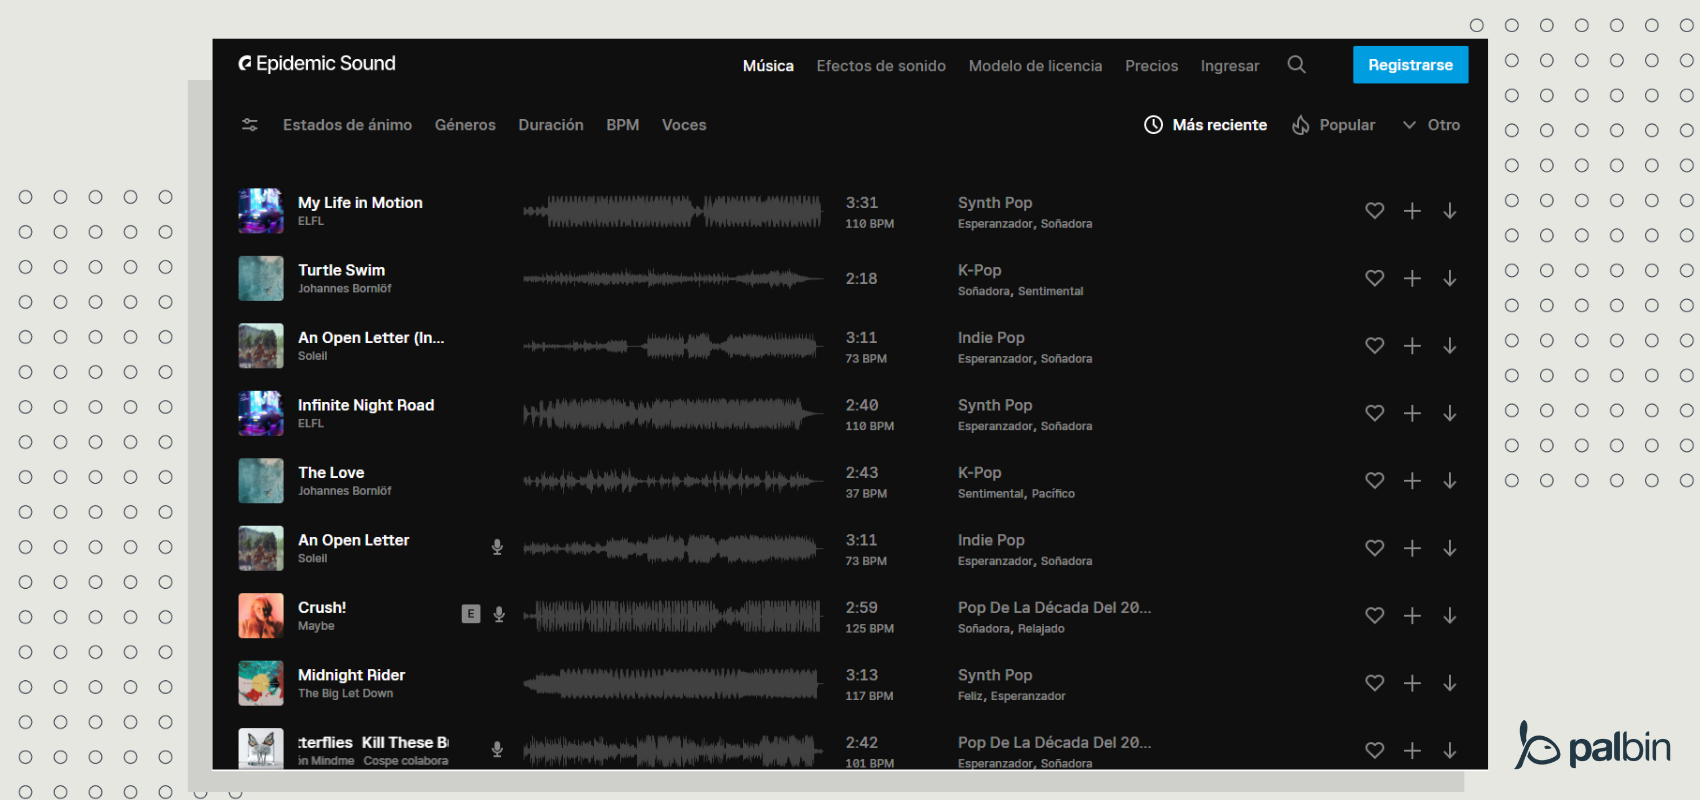Open The Big Let Down artist link
The height and width of the screenshot is (800, 1700).
click(x=345, y=694)
